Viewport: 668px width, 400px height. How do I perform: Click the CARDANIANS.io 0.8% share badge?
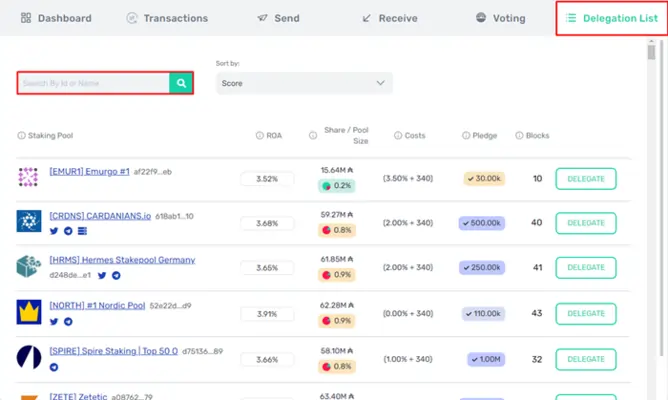[337, 230]
